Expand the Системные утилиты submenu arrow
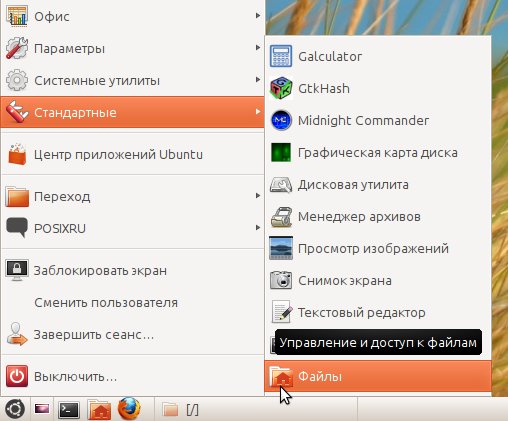508x421 pixels. (x=258, y=79)
